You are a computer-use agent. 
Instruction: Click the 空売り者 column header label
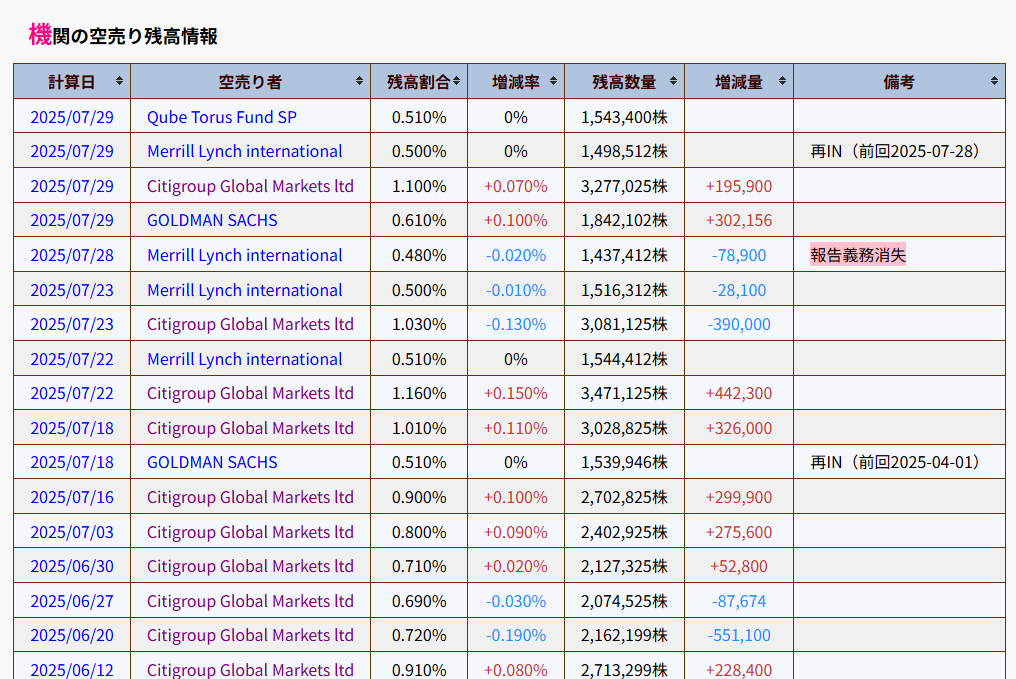[x=250, y=82]
